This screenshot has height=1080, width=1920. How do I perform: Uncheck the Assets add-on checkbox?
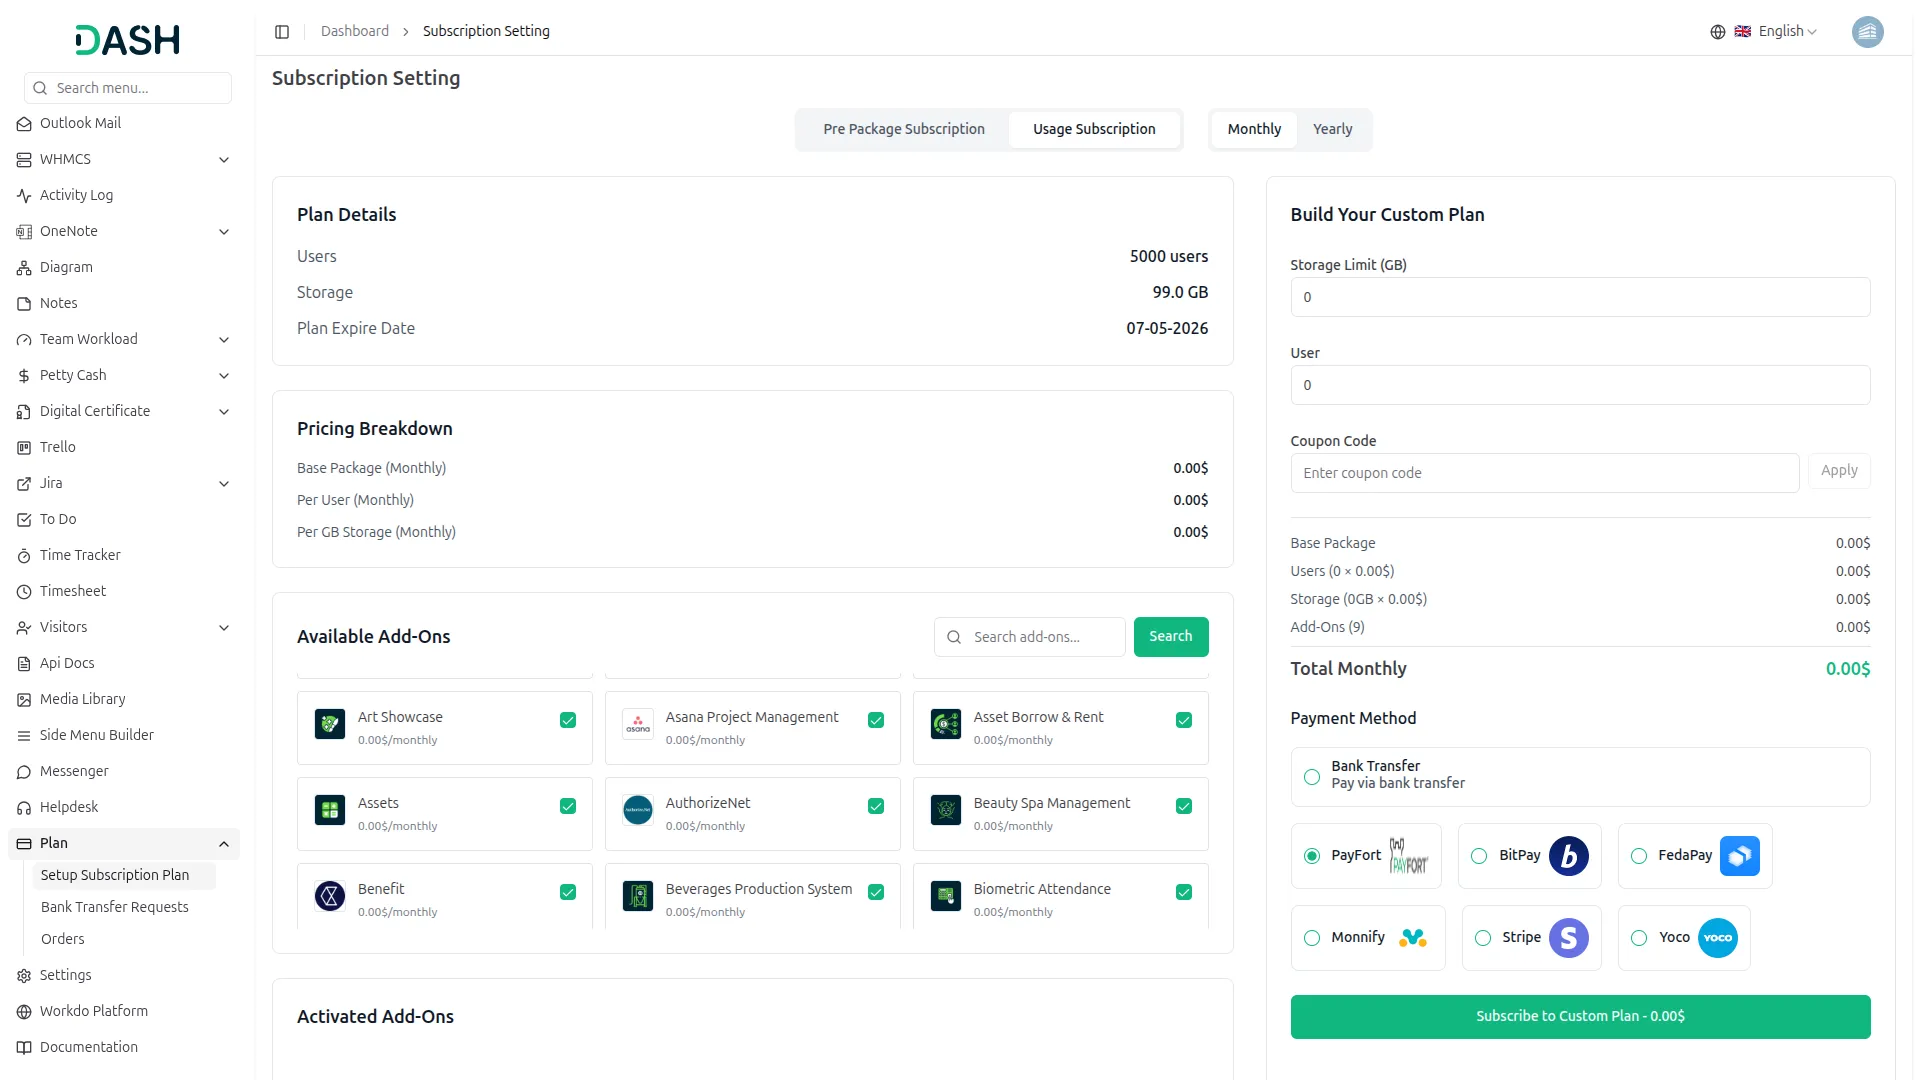coord(568,806)
